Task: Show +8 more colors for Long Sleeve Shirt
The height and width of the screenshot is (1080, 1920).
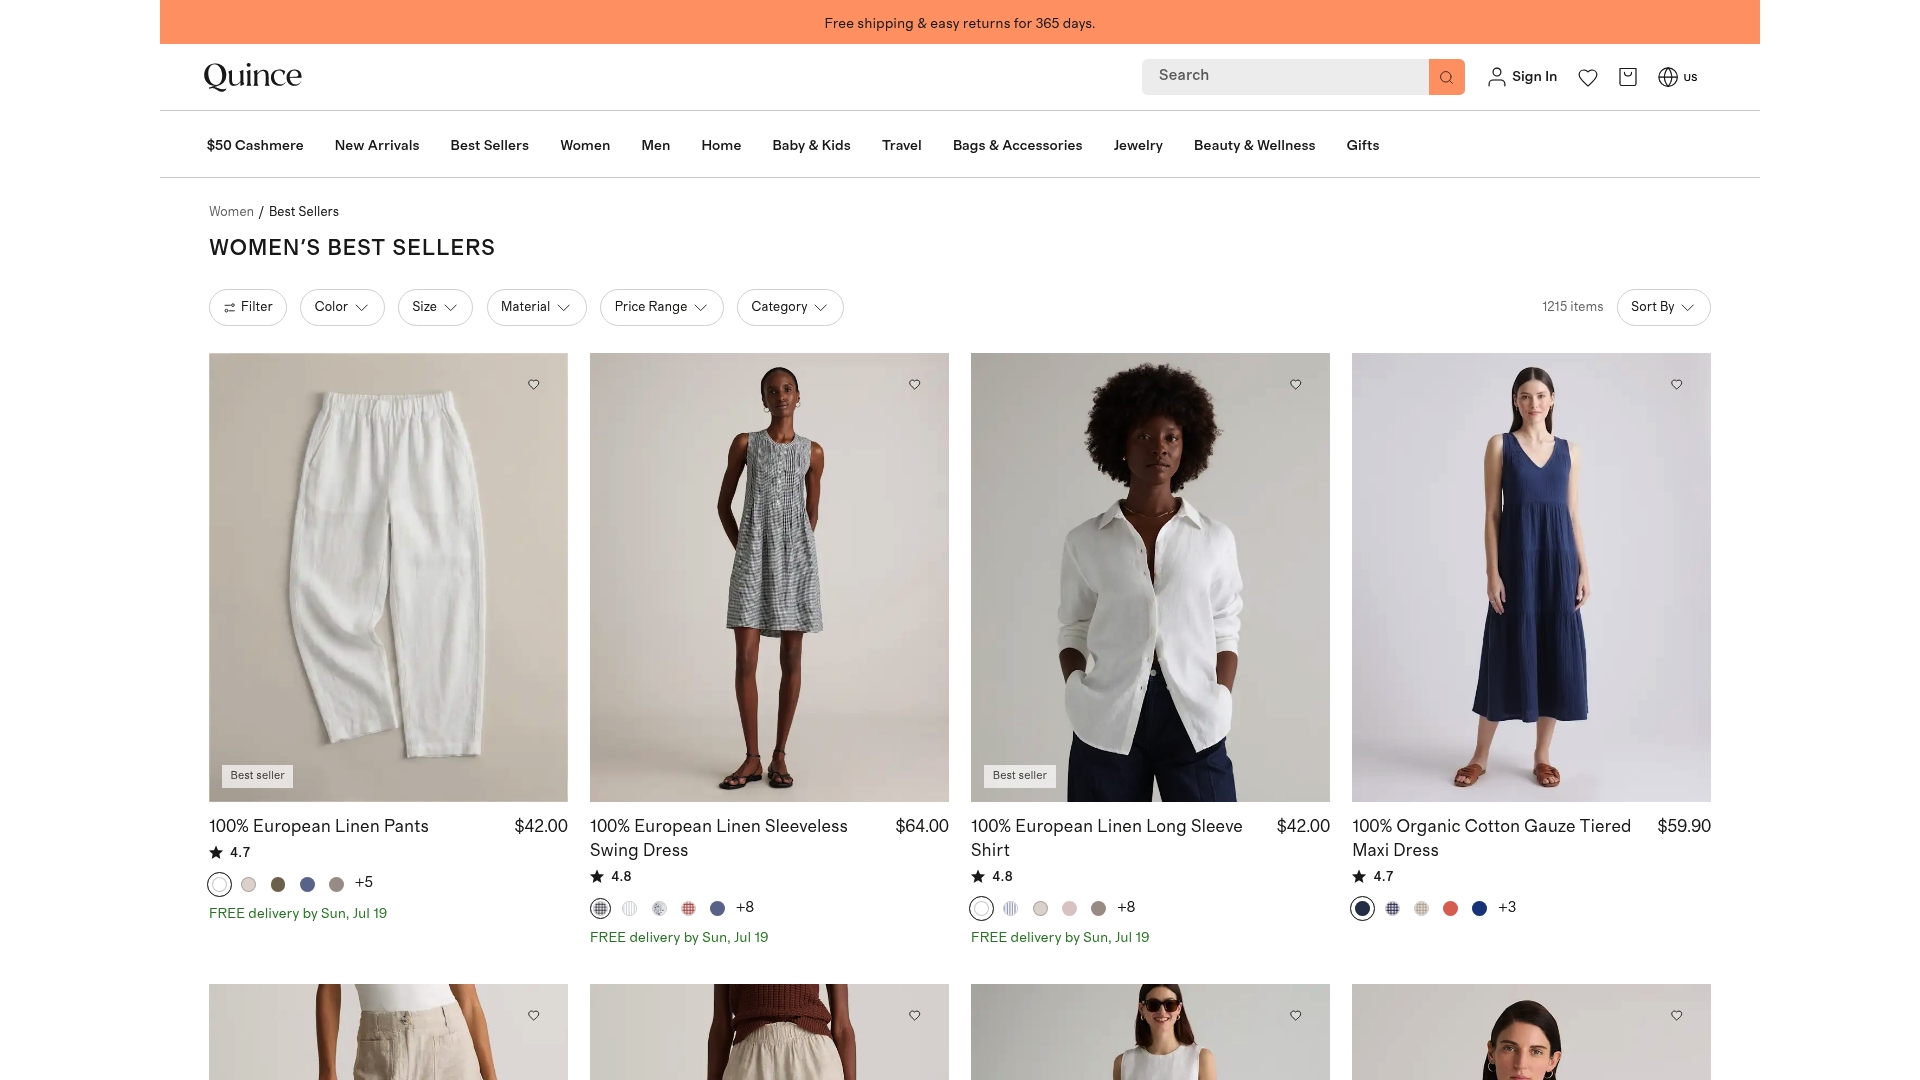Action: click(1126, 907)
